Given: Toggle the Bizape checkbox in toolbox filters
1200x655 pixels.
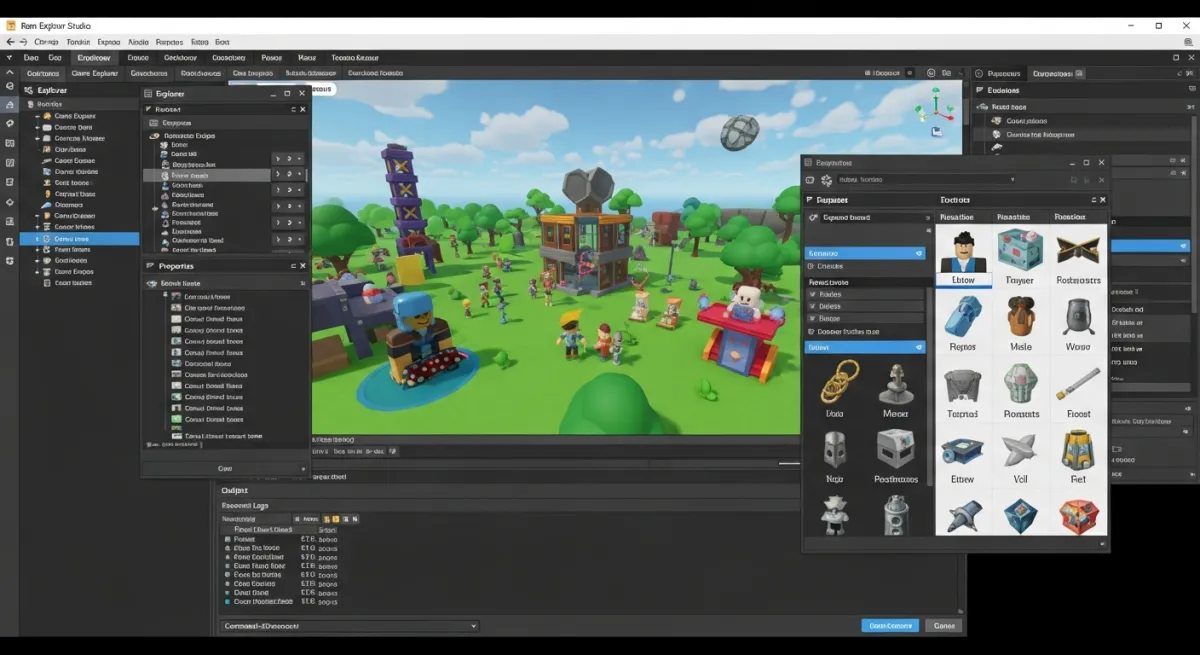Looking at the screenshot, I should [812, 318].
